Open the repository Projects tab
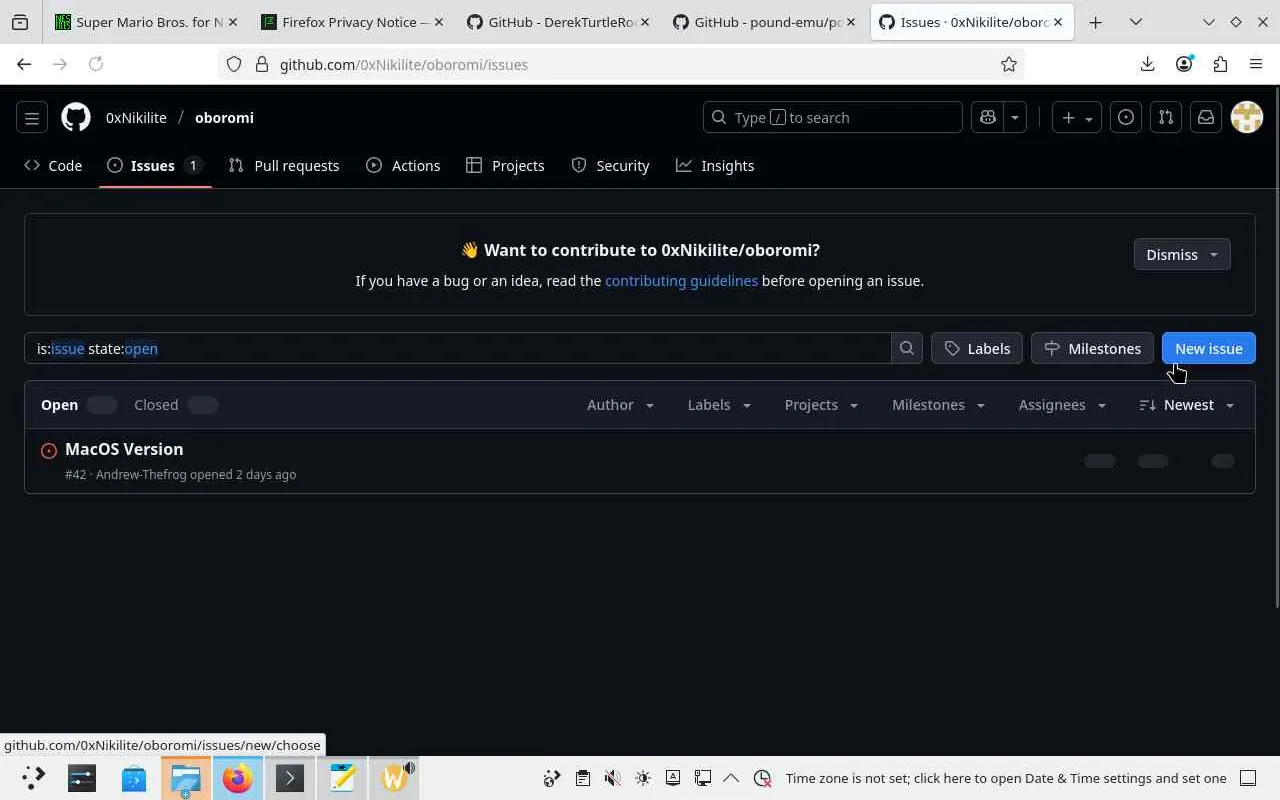 505,166
